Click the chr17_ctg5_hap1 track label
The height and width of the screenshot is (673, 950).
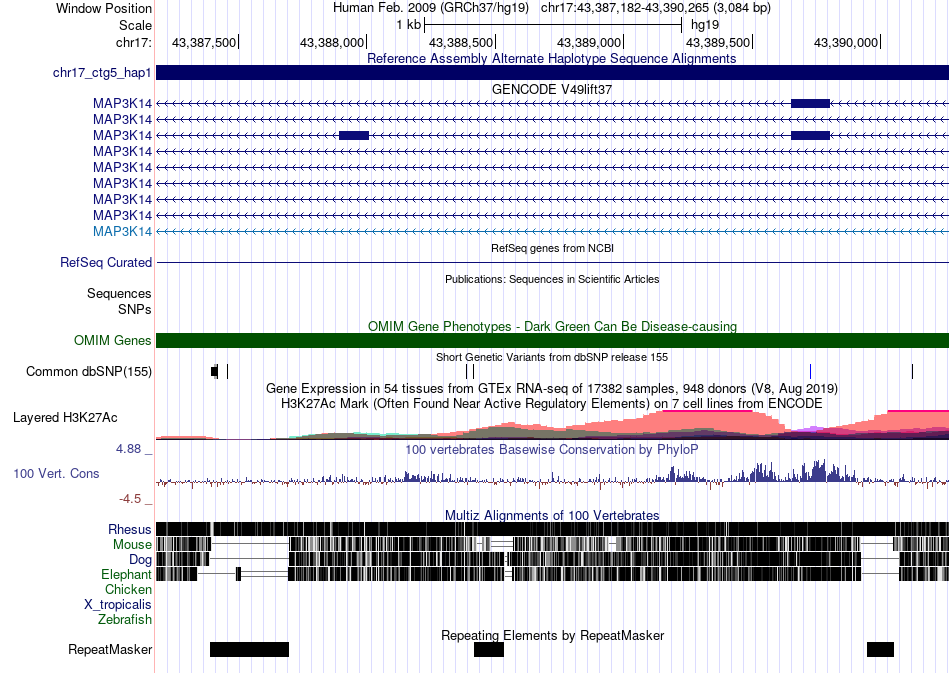102,73
